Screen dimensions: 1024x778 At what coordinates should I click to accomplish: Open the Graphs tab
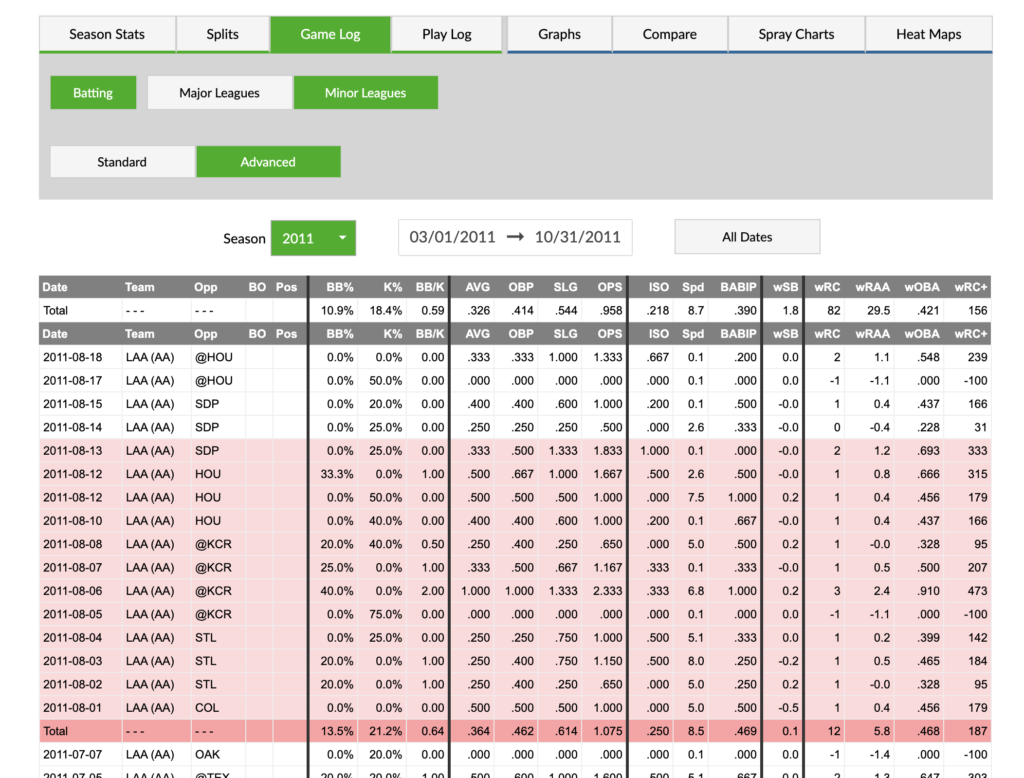pos(559,33)
